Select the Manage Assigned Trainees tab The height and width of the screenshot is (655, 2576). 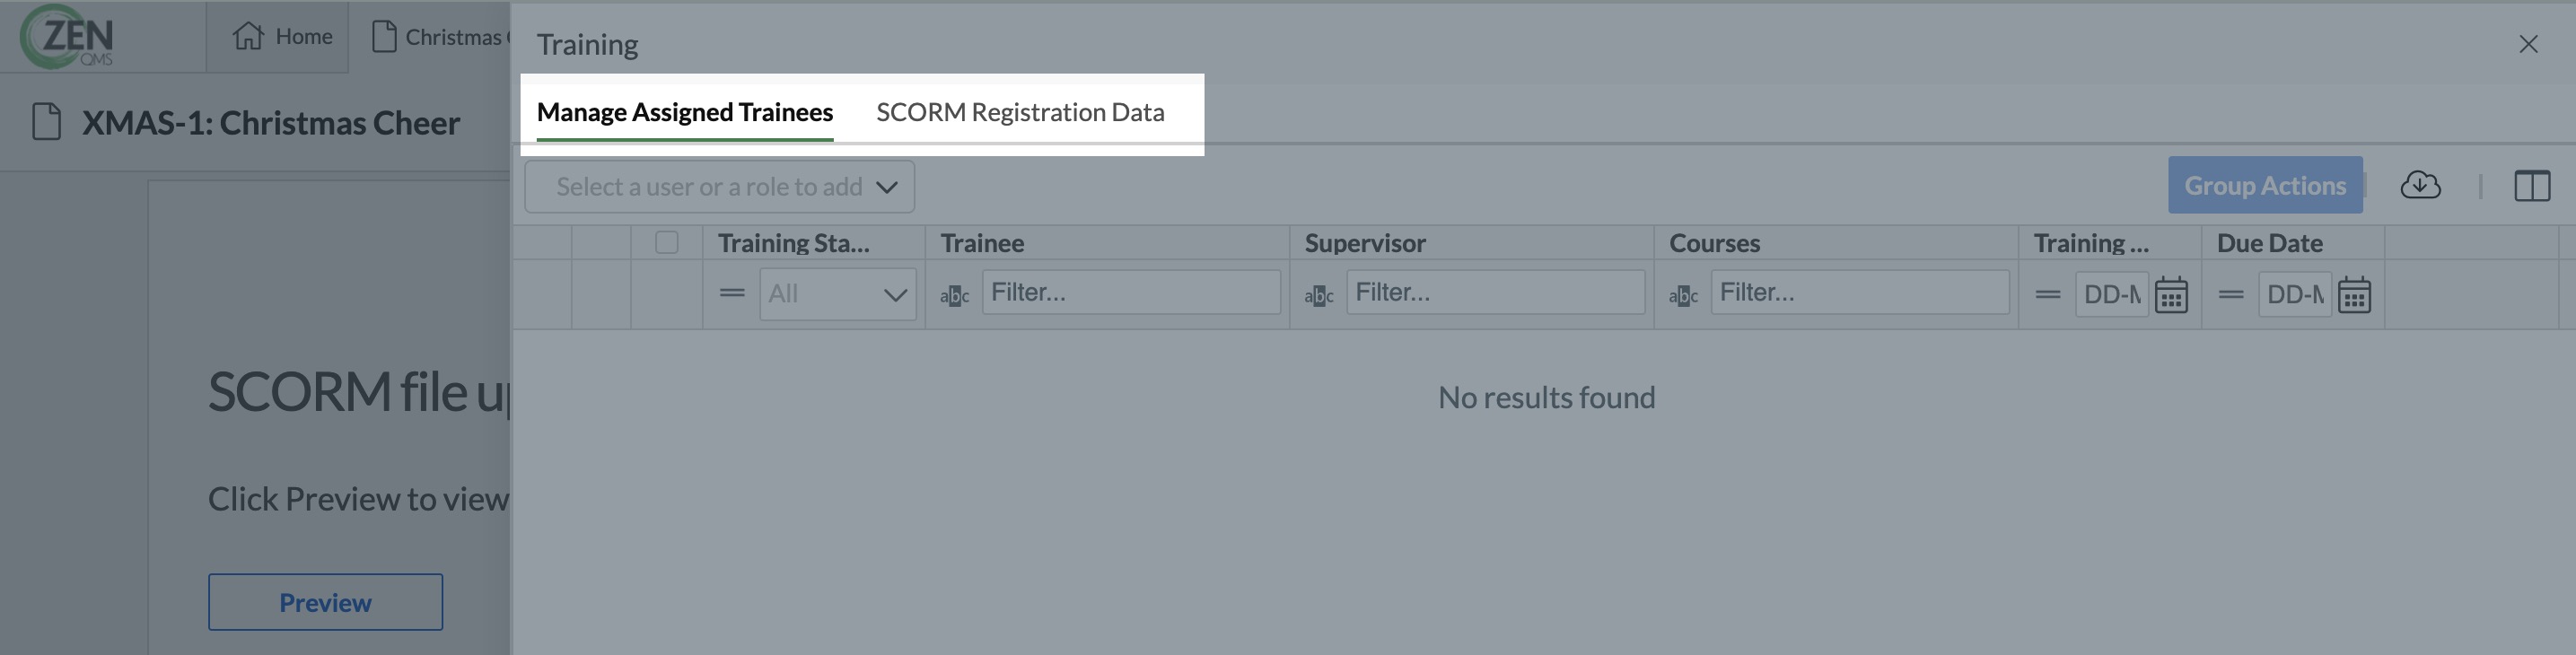685,112
